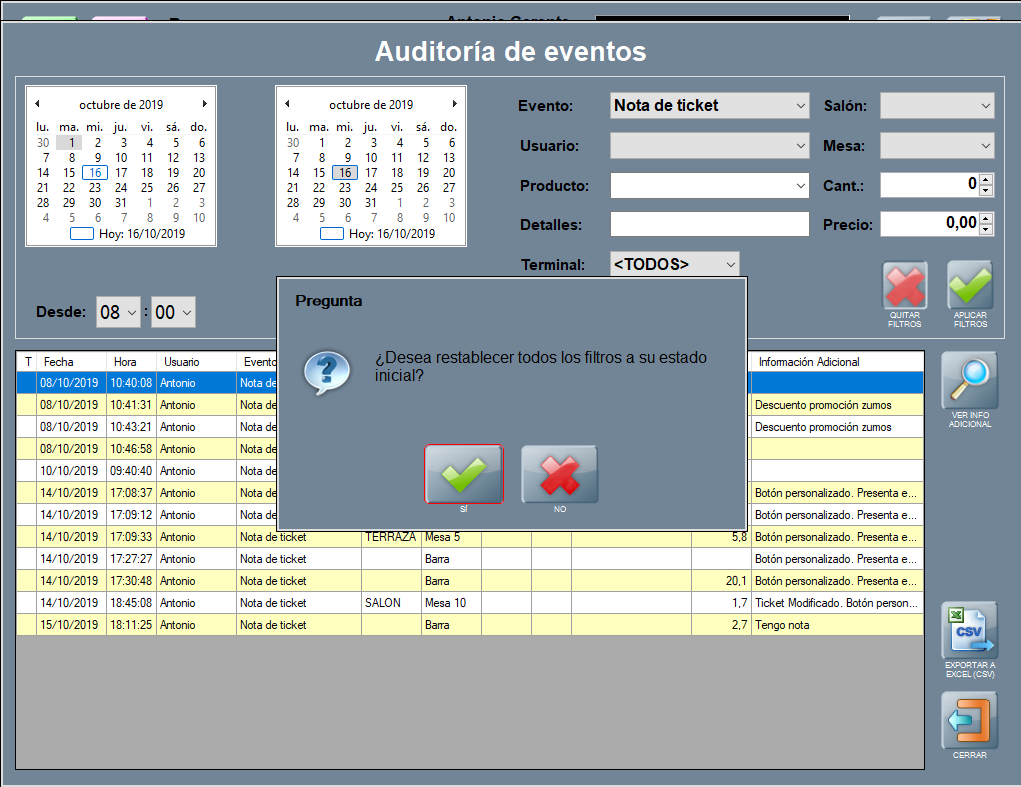1021x787 pixels.
Task: Go to previous month in left calendar
Action: (37, 104)
